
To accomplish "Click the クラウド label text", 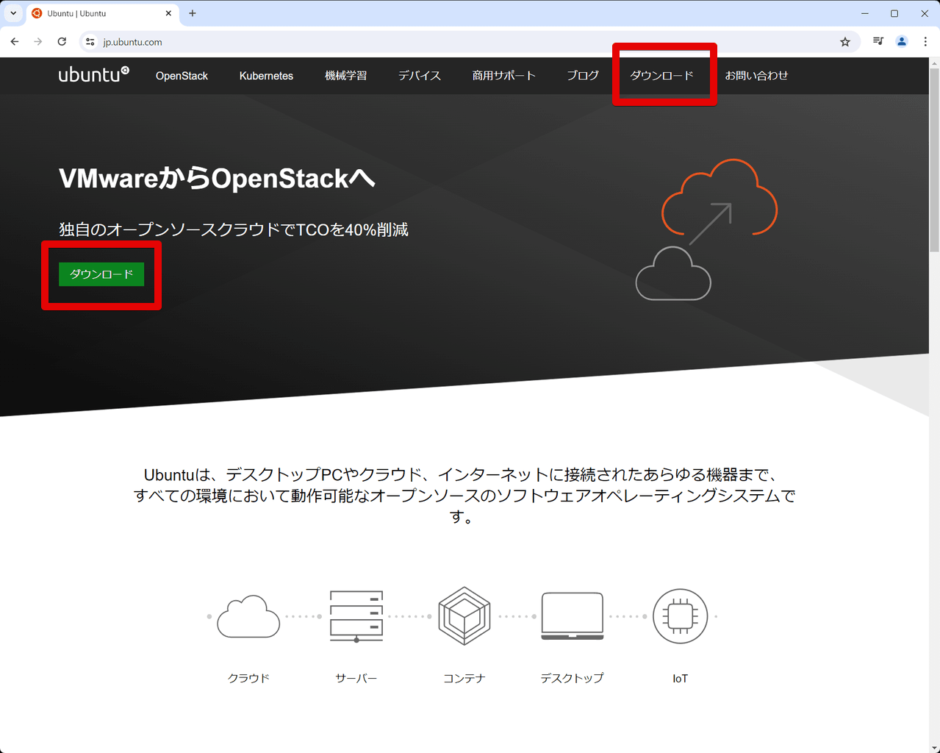I will coord(248,679).
